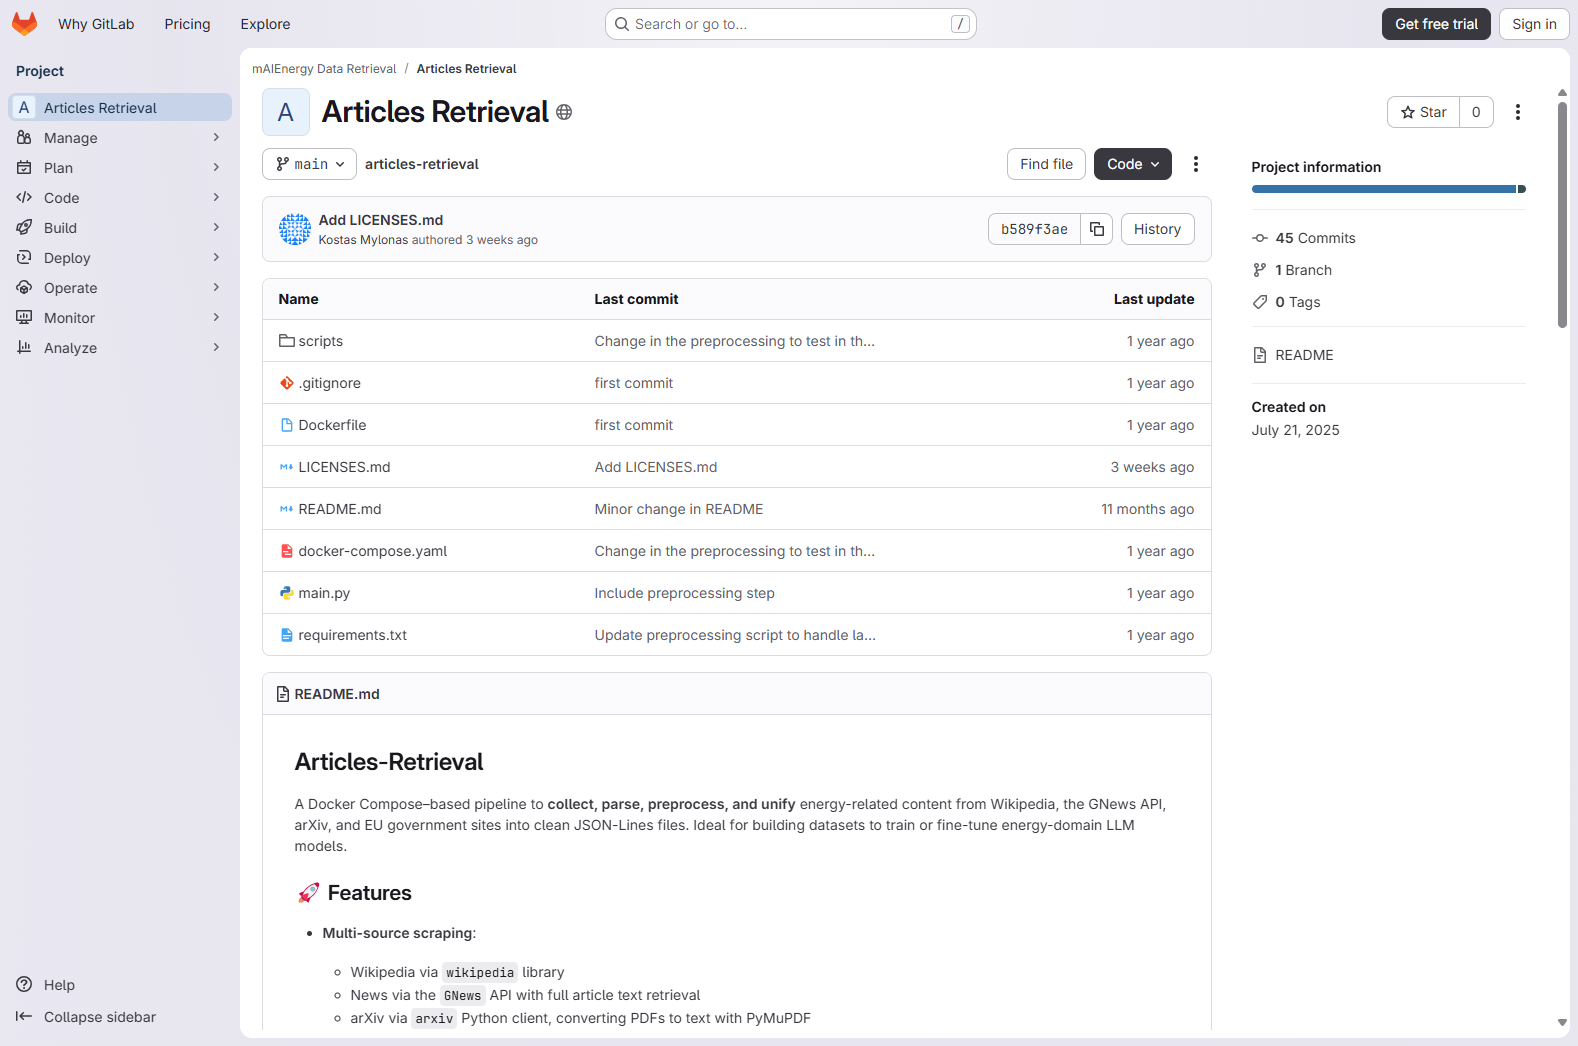The width and height of the screenshot is (1578, 1046).
Task: Click the Sign in button
Action: point(1534,24)
